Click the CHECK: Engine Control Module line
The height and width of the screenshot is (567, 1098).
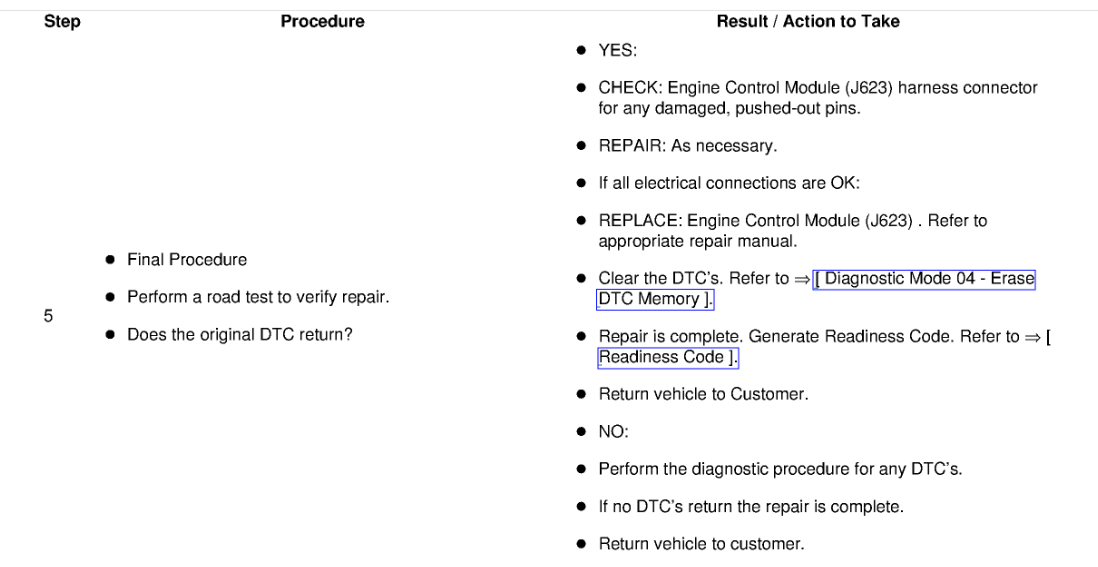(x=817, y=88)
